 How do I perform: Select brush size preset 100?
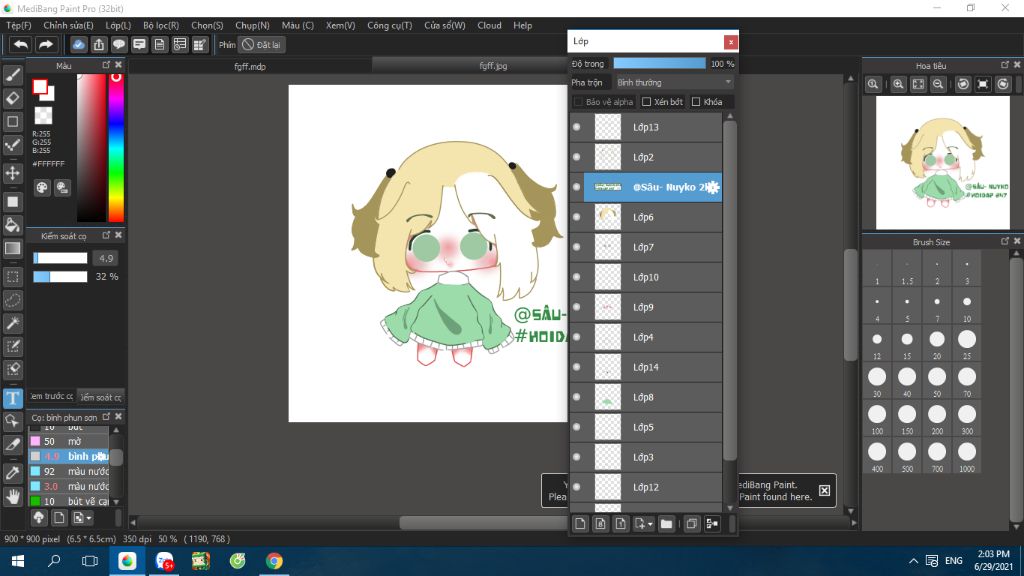click(877, 419)
